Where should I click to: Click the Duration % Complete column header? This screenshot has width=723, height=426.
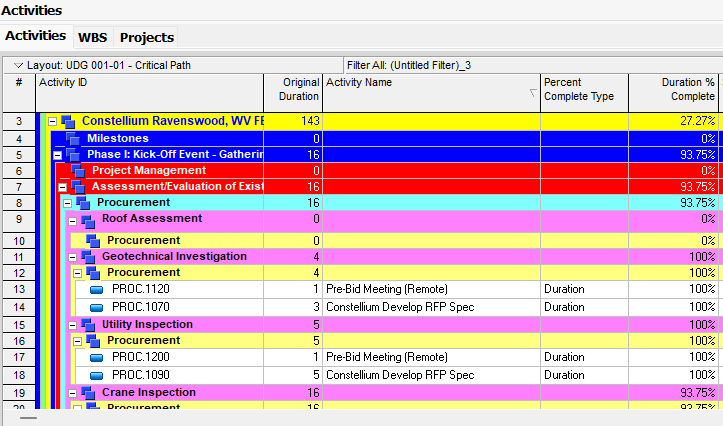coord(673,93)
